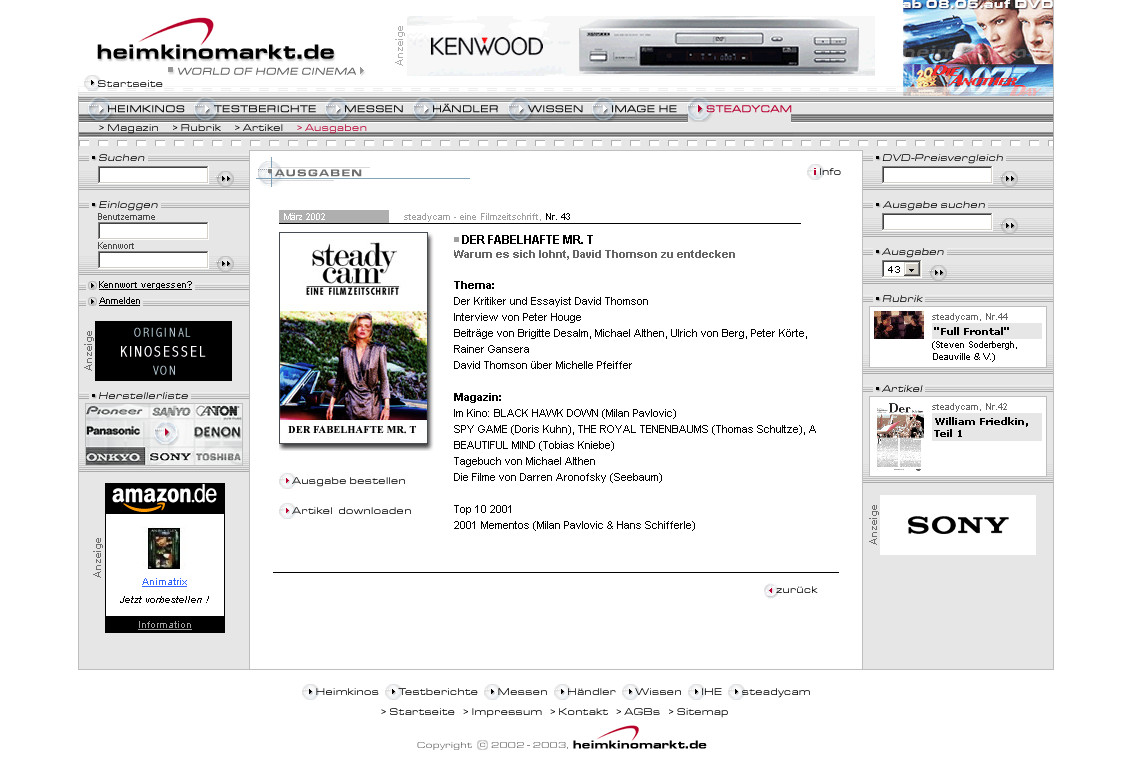Open the Toshiba manufacturer logo
Screen dimensions: 1132x763
[218, 457]
